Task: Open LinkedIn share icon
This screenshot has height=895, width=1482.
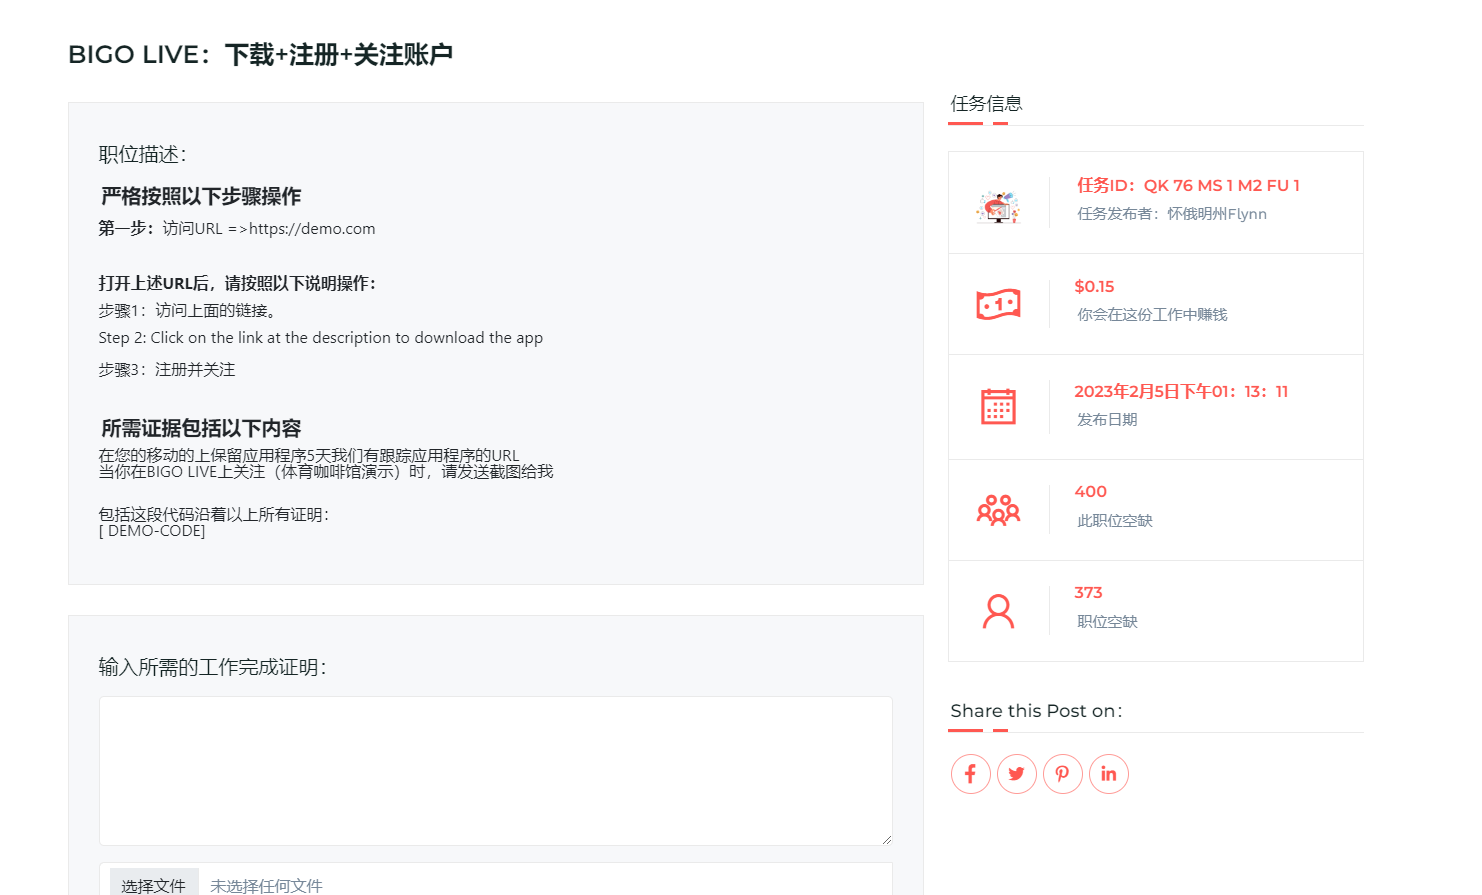Action: 1108,774
